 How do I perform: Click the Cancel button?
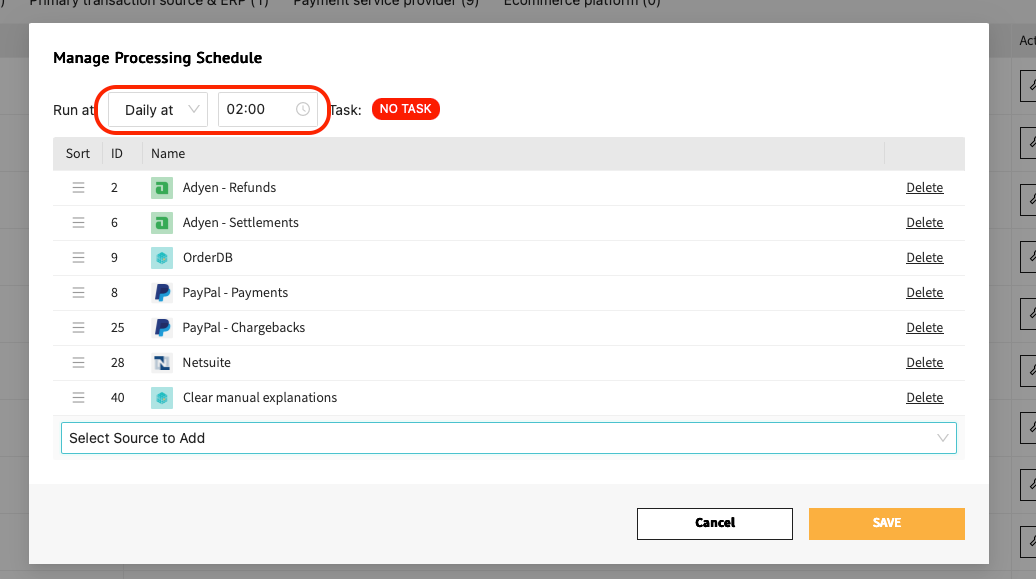pyautogui.click(x=715, y=523)
